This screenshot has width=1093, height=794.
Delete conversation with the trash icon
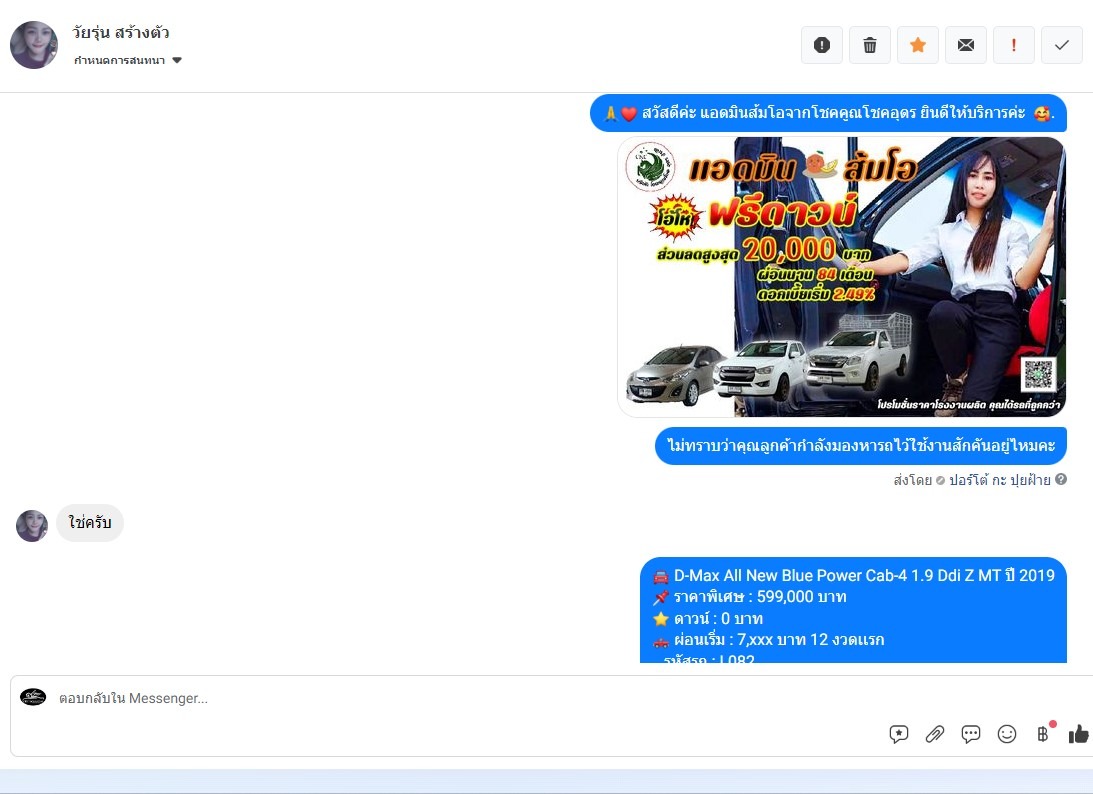[x=870, y=45]
